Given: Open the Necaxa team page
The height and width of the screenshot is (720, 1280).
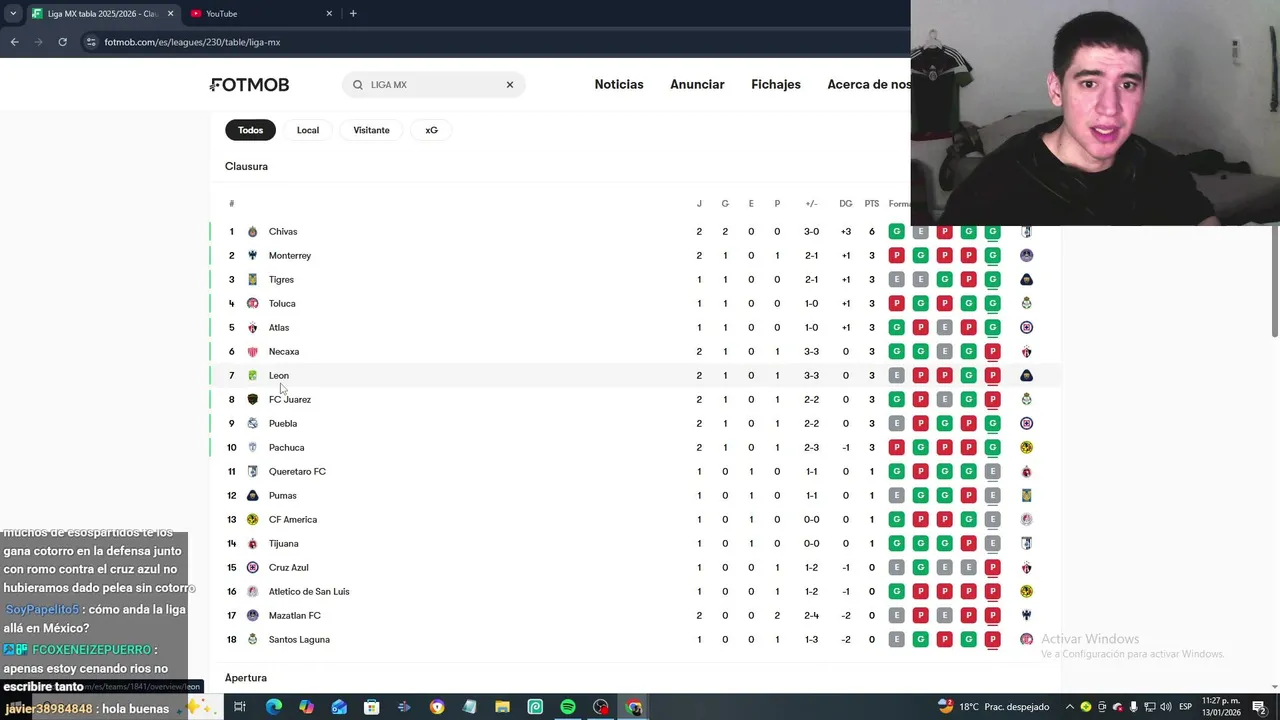Looking at the screenshot, I should click(x=284, y=352).
